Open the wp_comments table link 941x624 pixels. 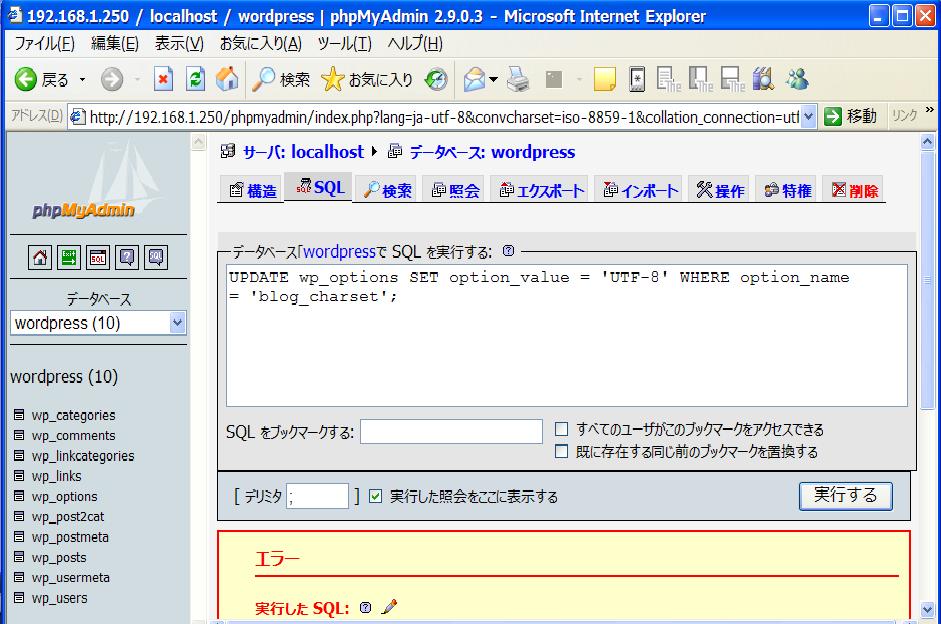pyautogui.click(x=73, y=435)
